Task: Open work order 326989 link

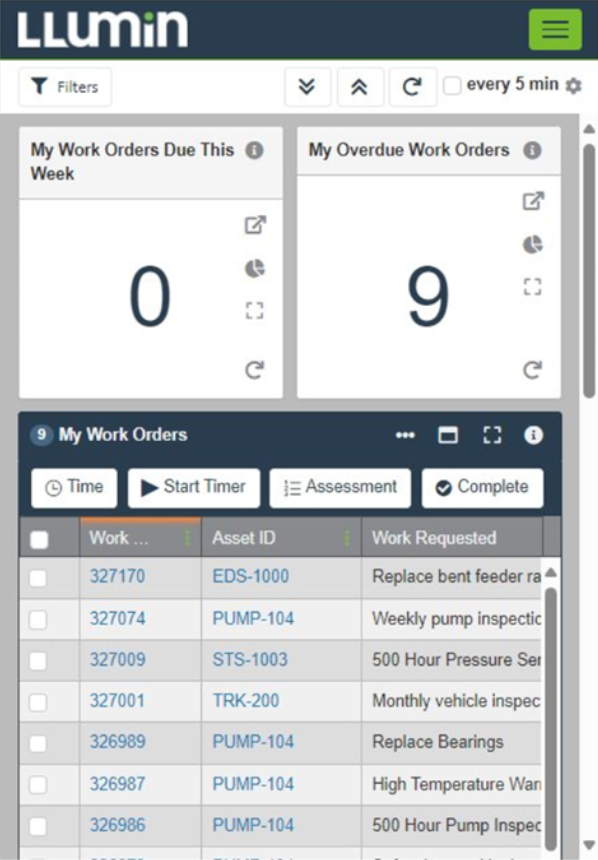Action: (x=117, y=742)
